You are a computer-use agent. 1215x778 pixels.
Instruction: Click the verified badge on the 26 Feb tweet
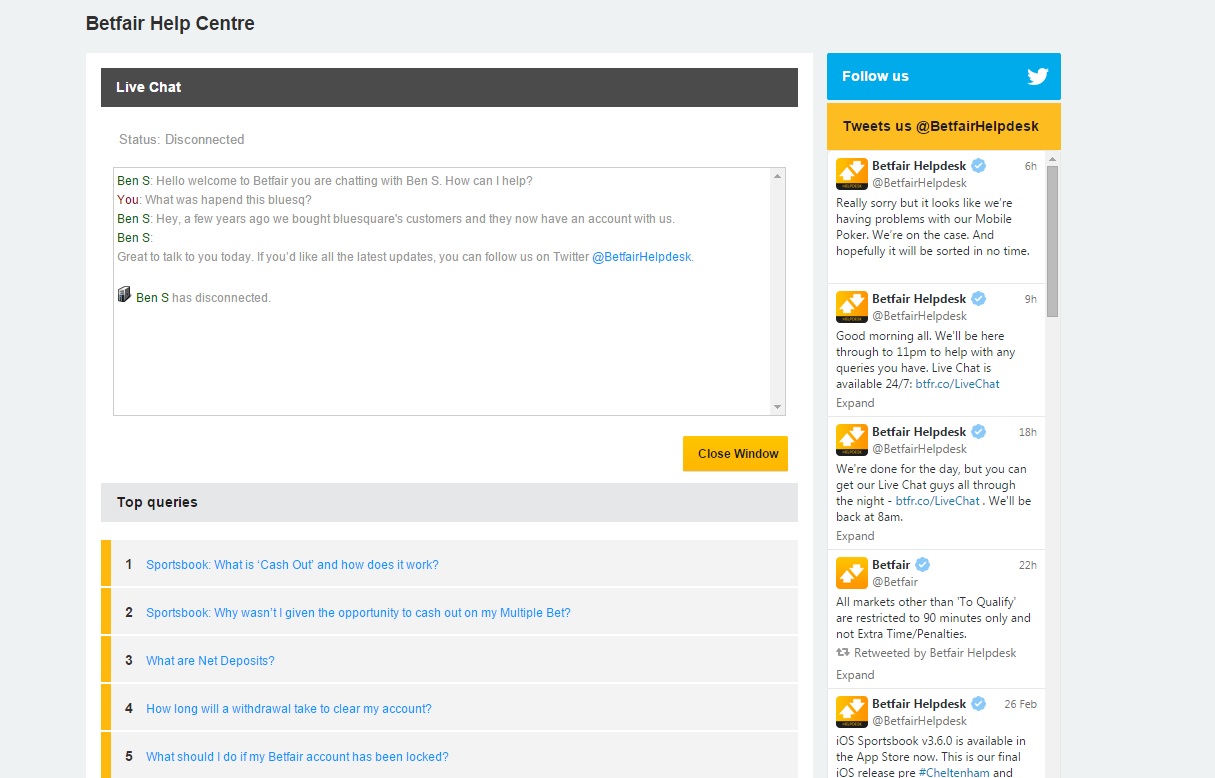point(979,704)
